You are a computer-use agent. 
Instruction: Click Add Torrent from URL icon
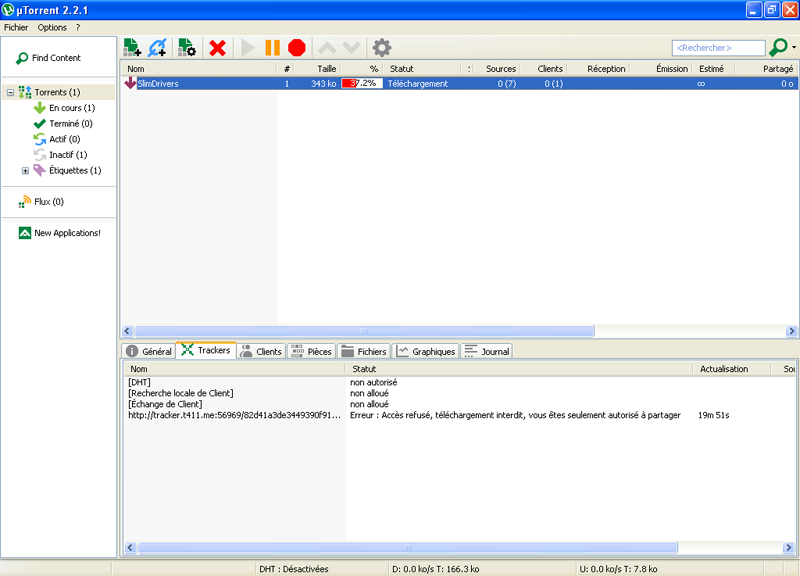(158, 47)
